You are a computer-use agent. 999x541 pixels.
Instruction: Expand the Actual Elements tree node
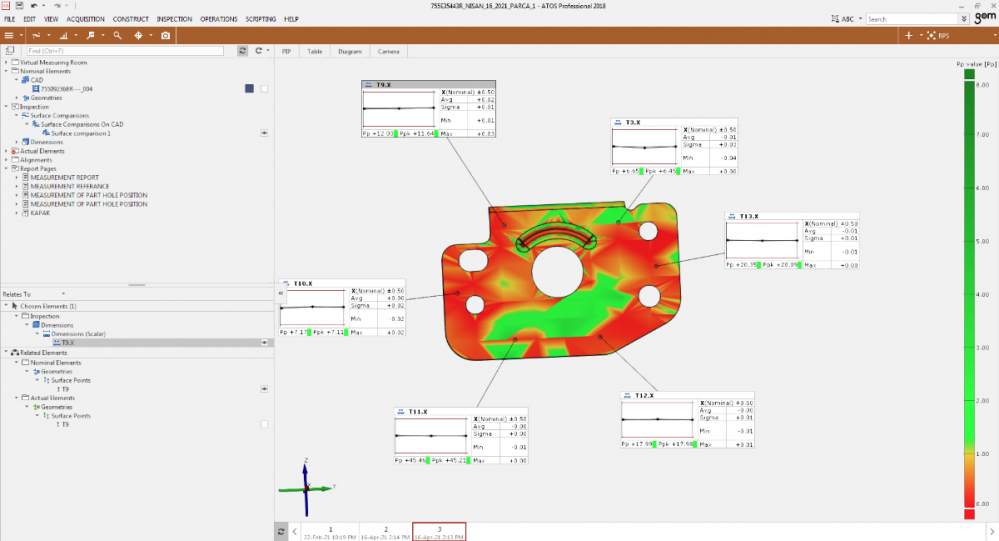click(6, 151)
